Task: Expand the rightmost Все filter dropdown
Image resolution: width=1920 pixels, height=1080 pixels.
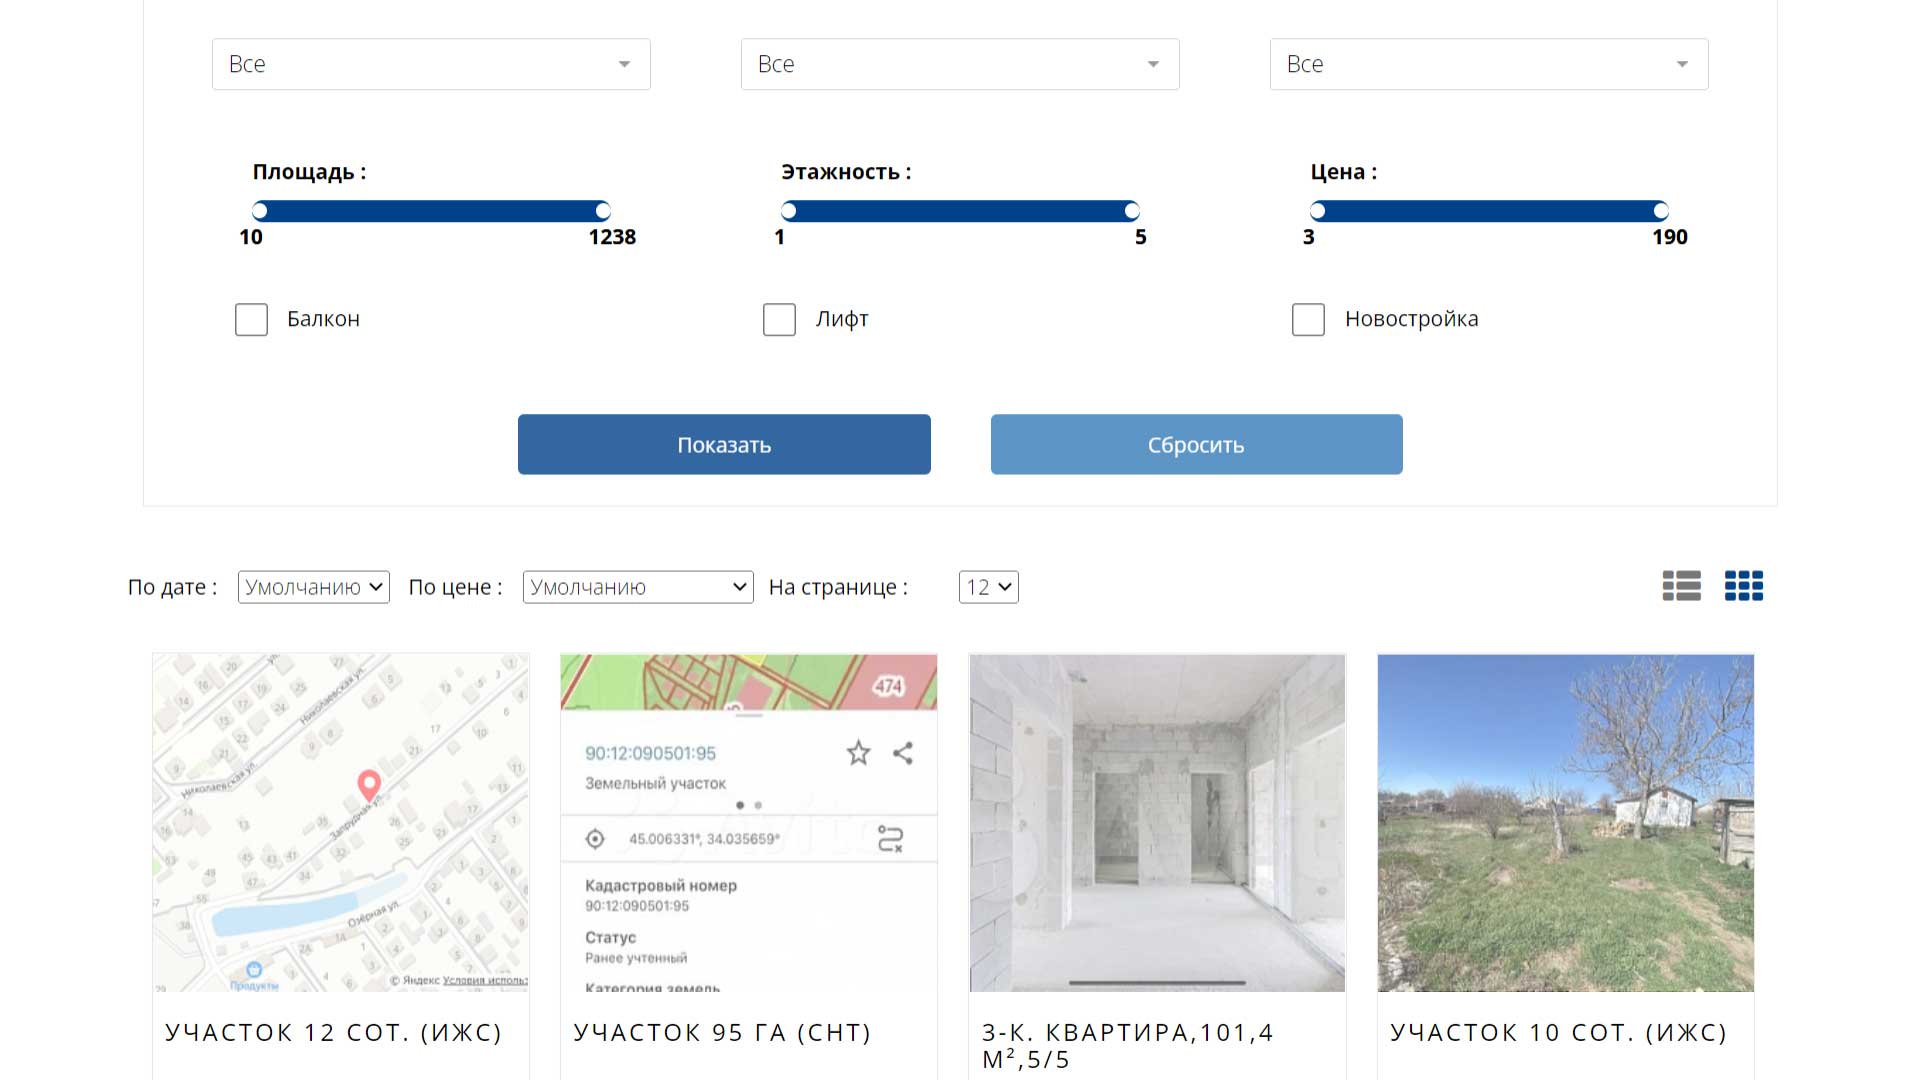Action: point(1488,64)
